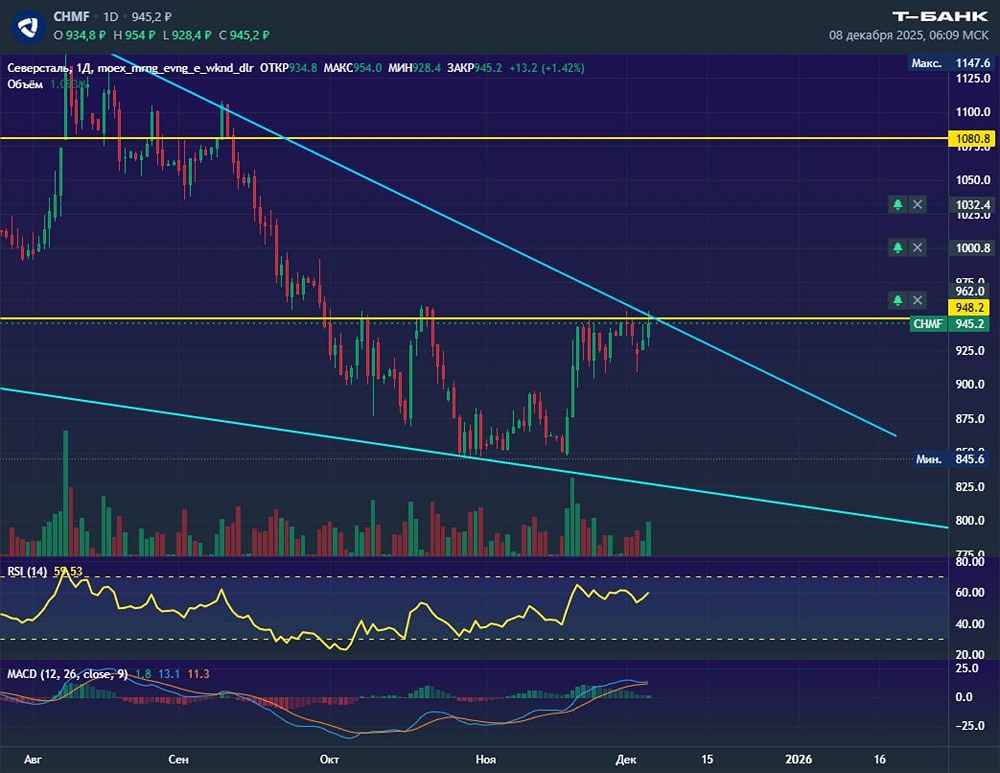Viewport: 1000px width, 773px height.
Task: Click the T-Bank logo icon near CHMF ticker
Action: pos(27,26)
